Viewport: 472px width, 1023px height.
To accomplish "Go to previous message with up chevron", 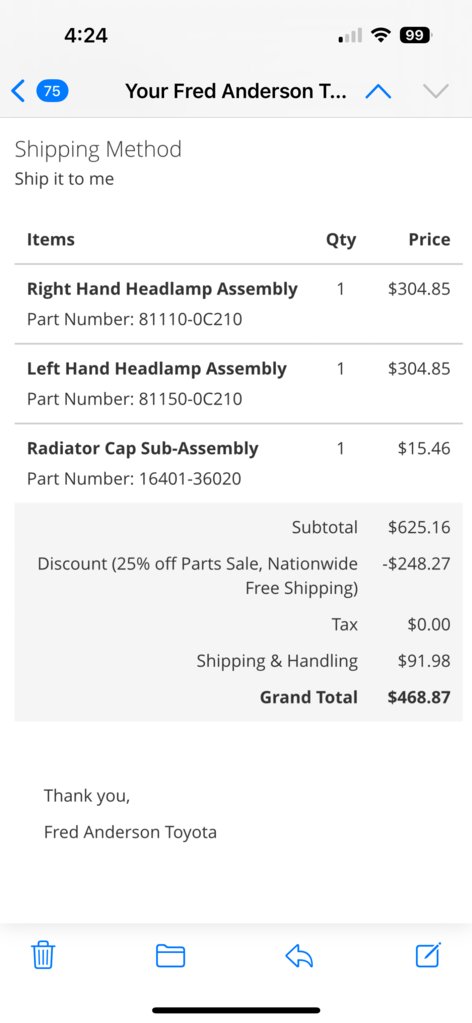I will click(378, 91).
